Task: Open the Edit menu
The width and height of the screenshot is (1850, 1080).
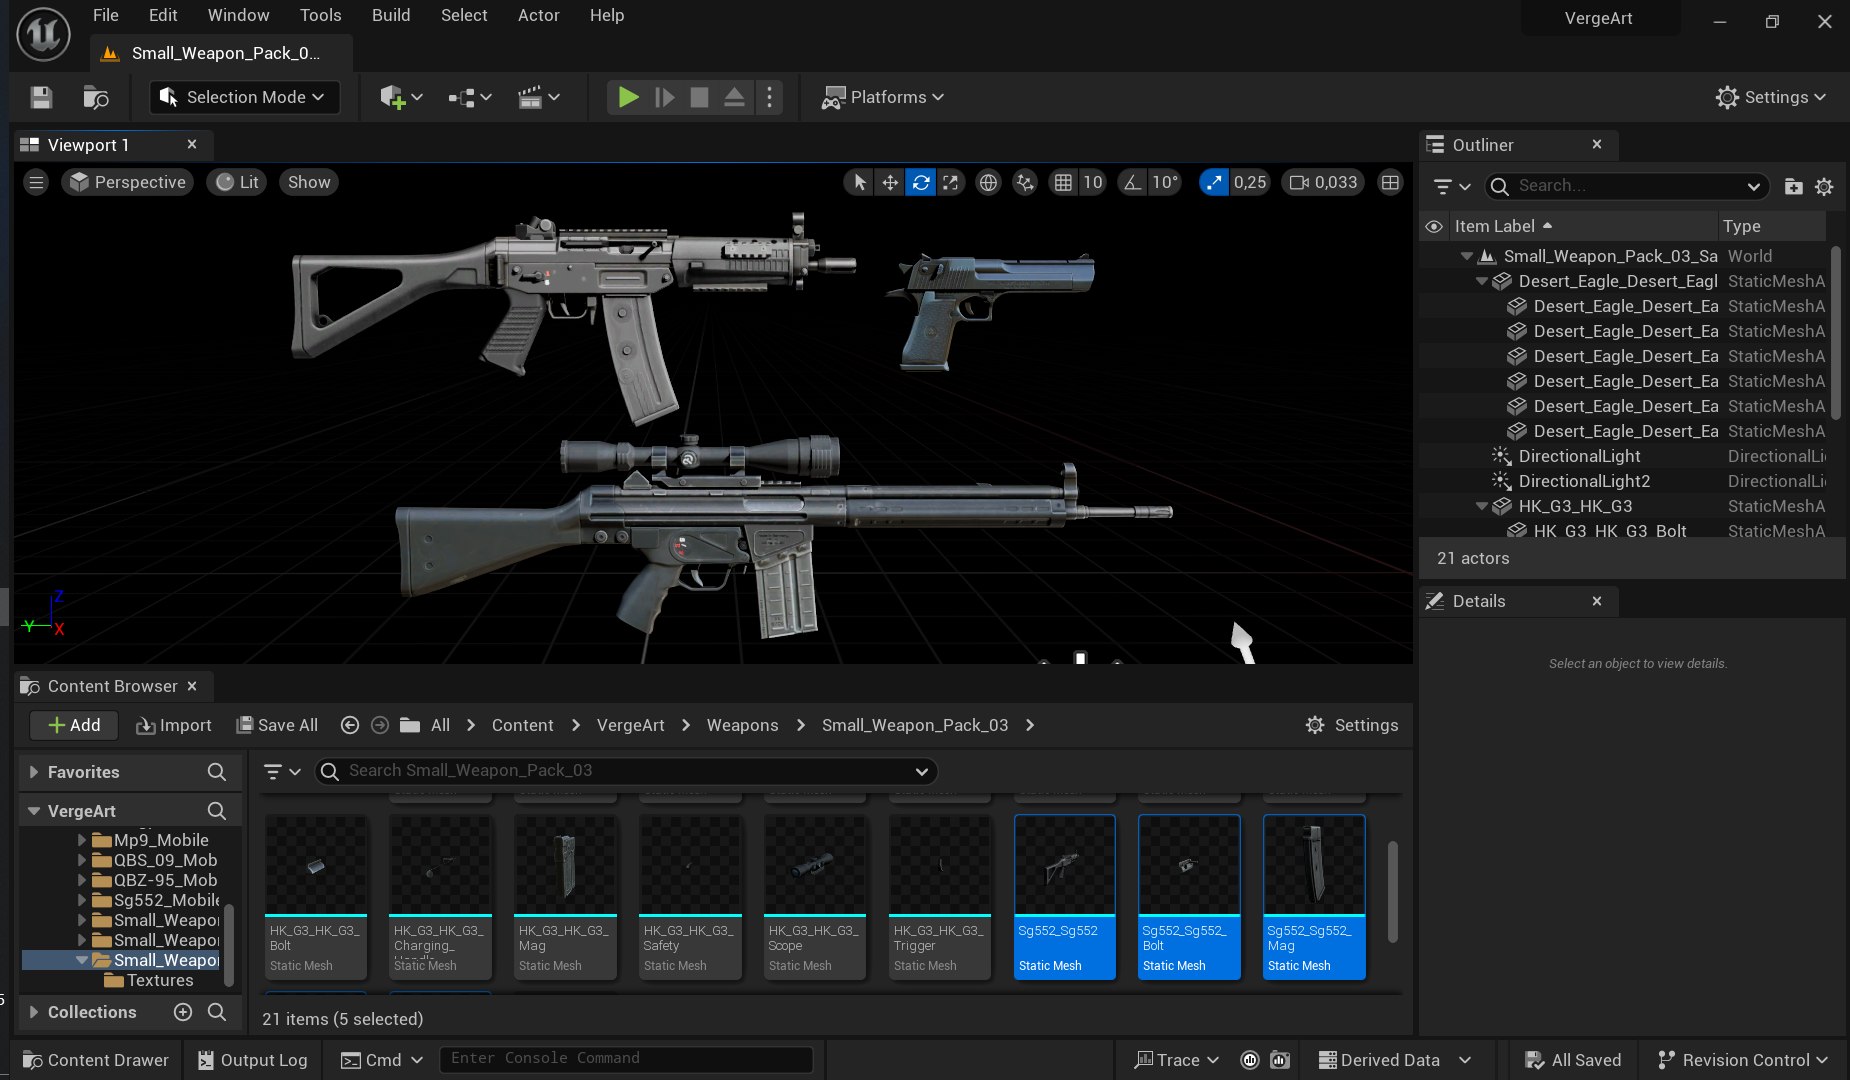Action: (163, 15)
